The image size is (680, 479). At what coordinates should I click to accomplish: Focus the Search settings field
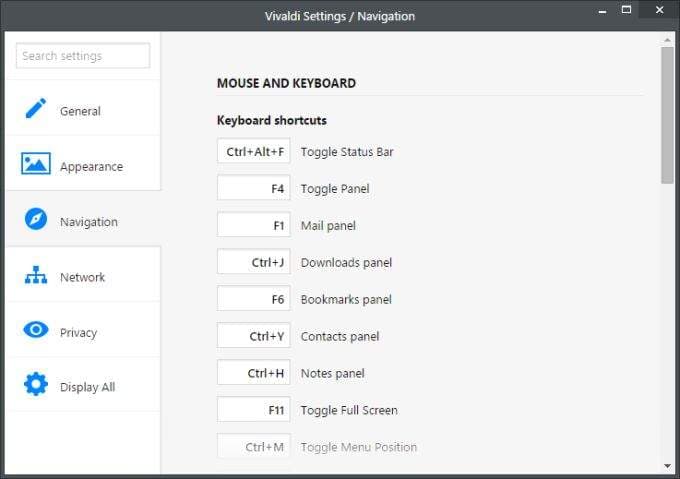[83, 55]
